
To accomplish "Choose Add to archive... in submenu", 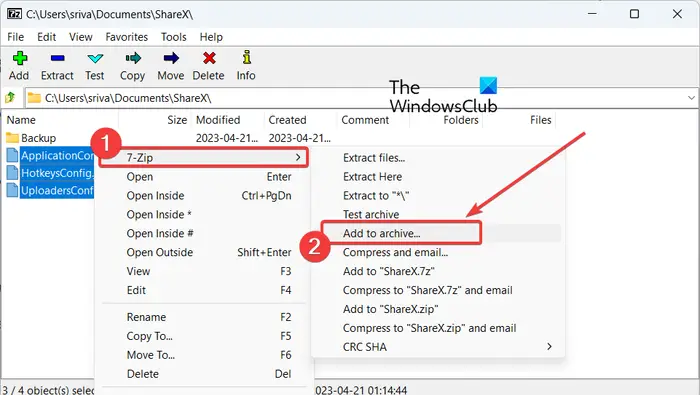I will coord(381,233).
